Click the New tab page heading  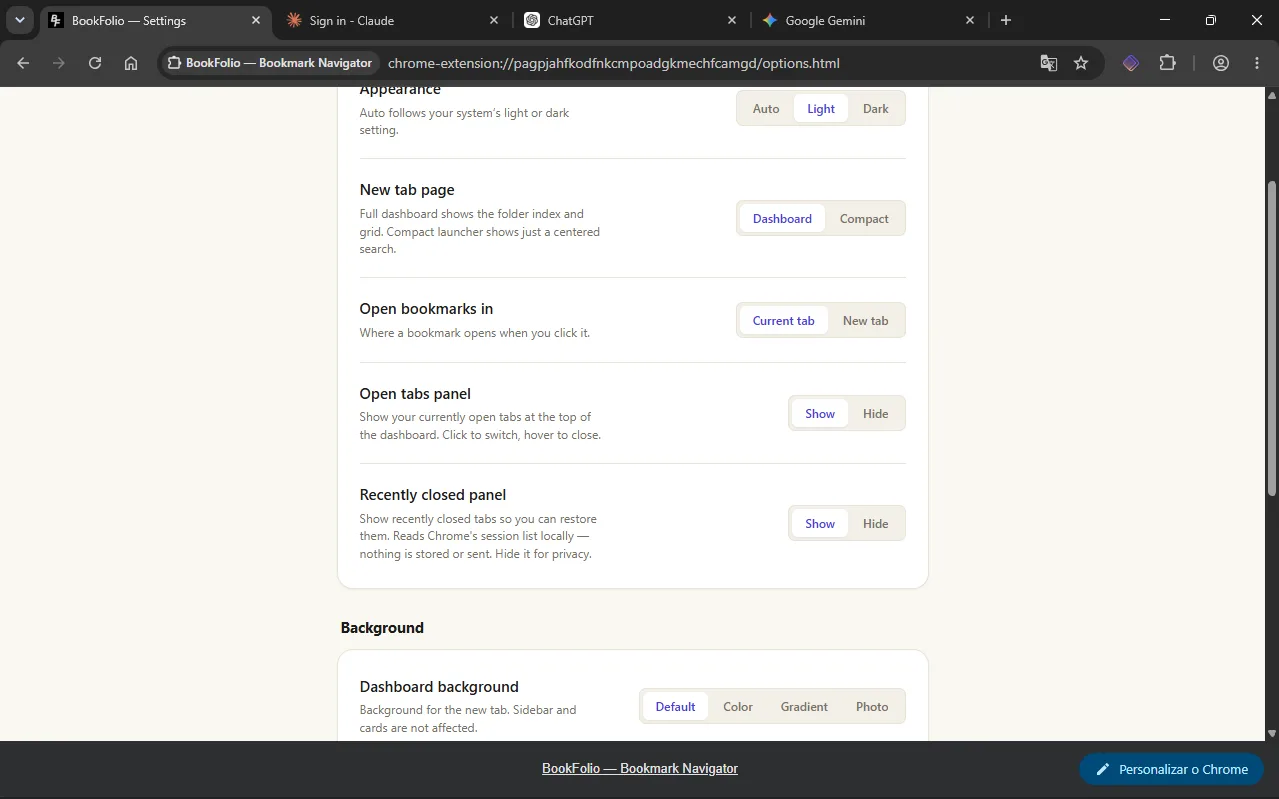pyautogui.click(x=407, y=190)
